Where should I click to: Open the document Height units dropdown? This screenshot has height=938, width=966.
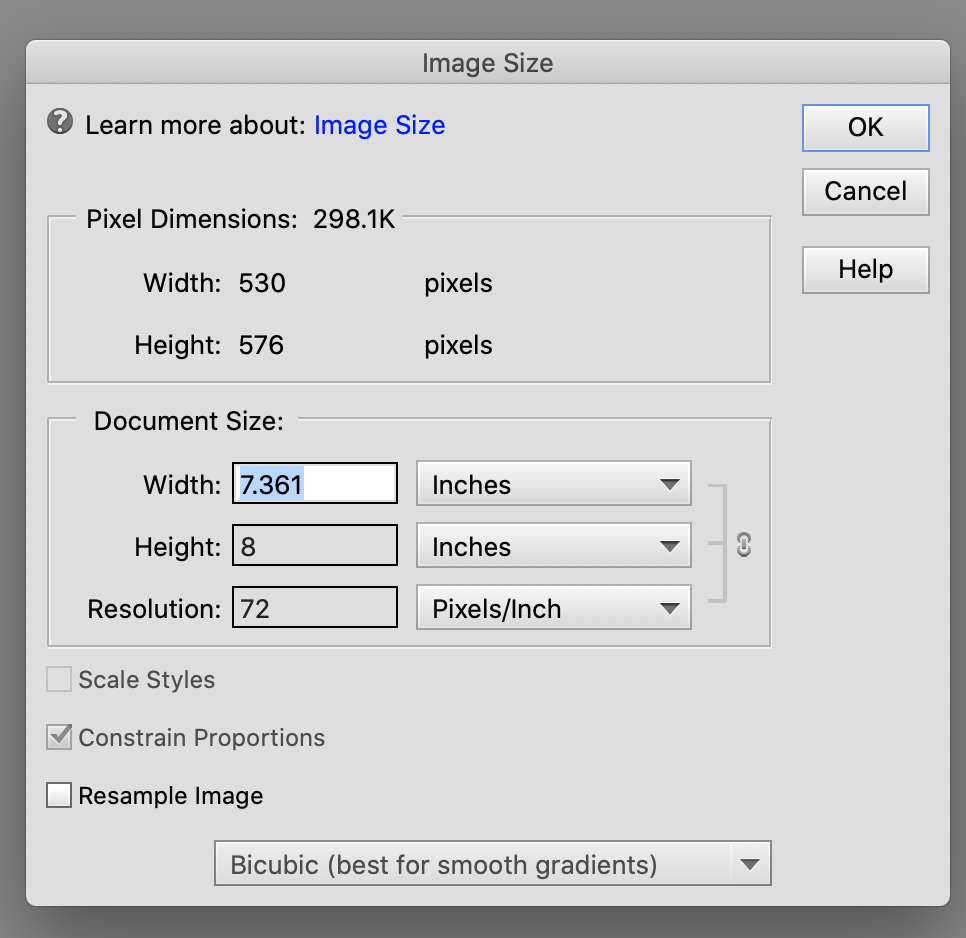(x=553, y=547)
